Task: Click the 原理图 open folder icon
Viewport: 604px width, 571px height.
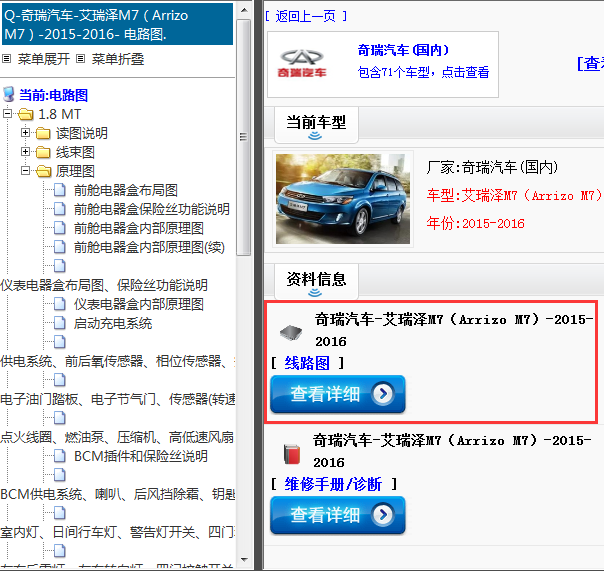Action: pyautogui.click(x=44, y=171)
